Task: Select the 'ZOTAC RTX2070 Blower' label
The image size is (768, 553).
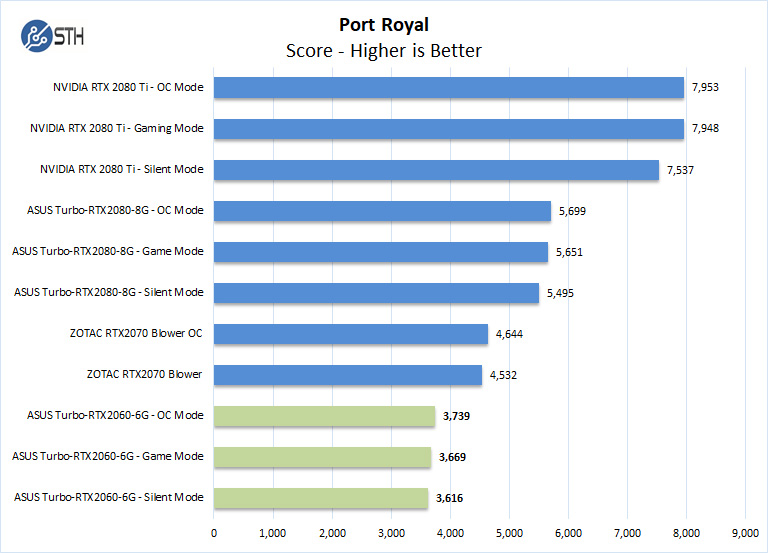Action: pos(144,374)
